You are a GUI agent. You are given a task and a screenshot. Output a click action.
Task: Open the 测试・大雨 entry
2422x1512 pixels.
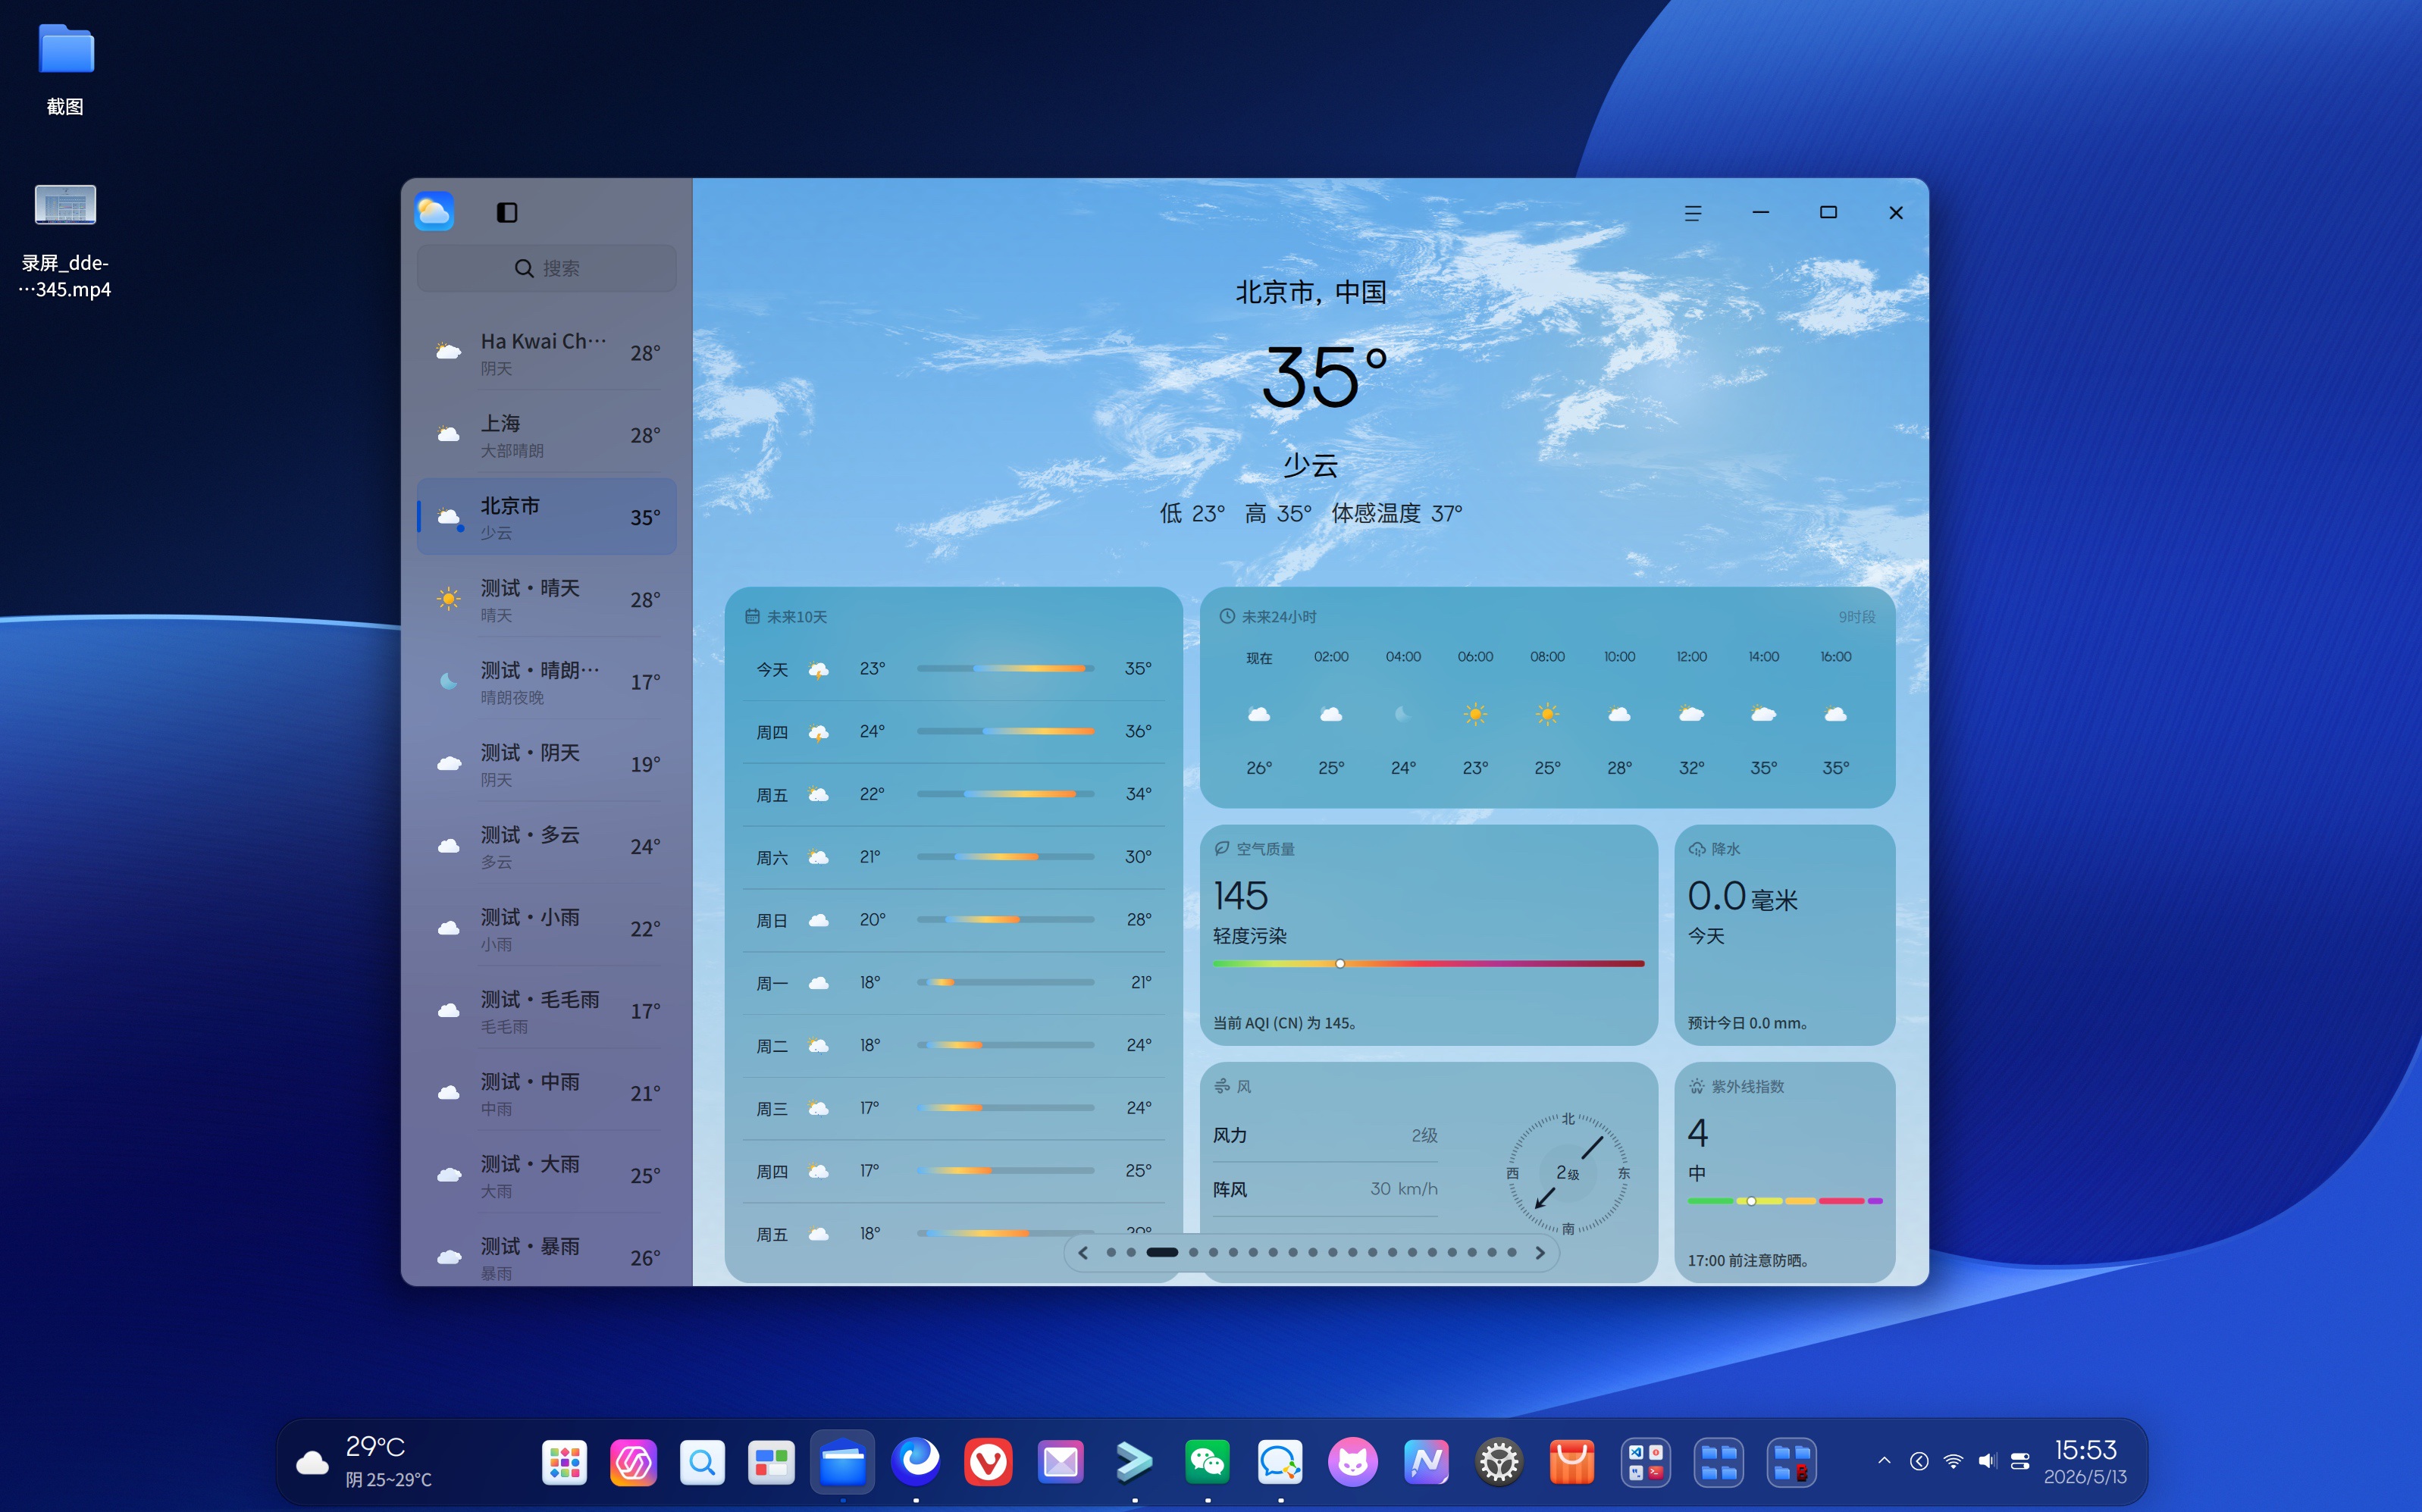tap(546, 1175)
